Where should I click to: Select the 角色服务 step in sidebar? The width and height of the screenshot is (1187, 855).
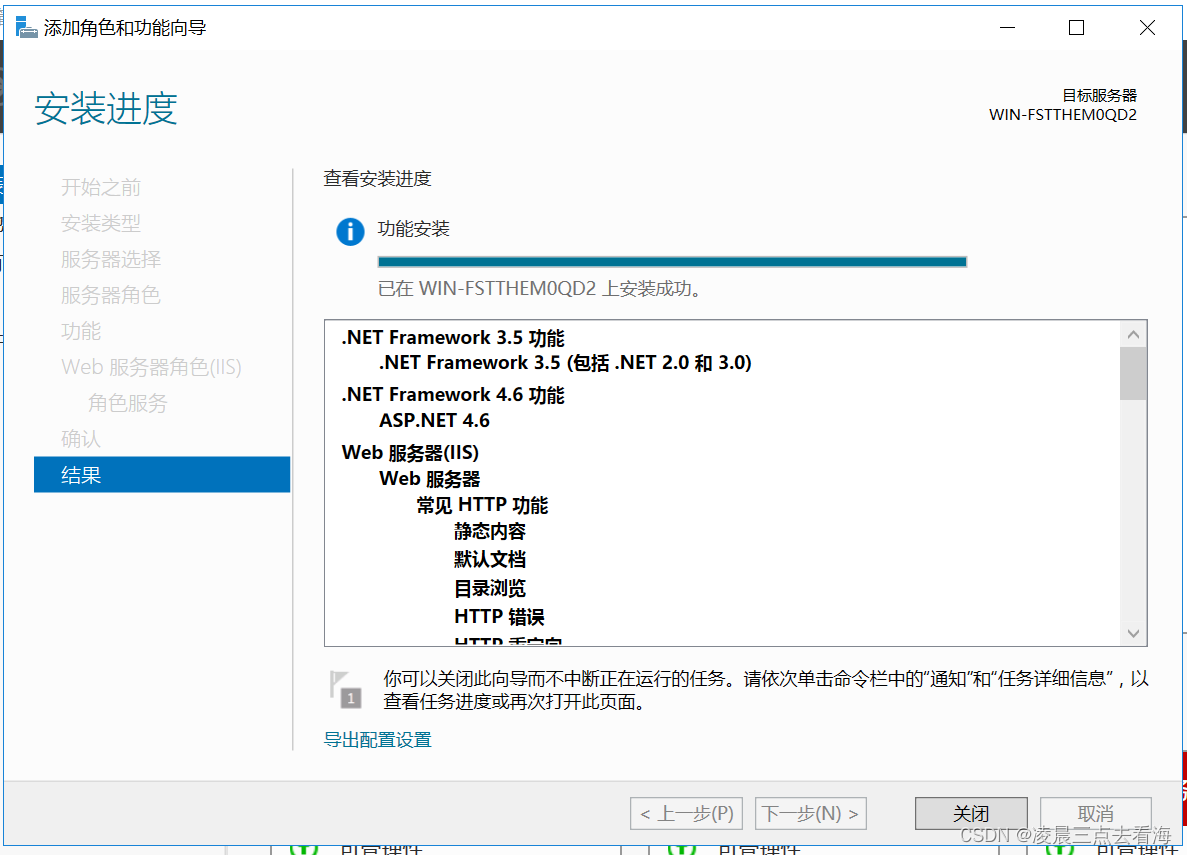[x=127, y=403]
